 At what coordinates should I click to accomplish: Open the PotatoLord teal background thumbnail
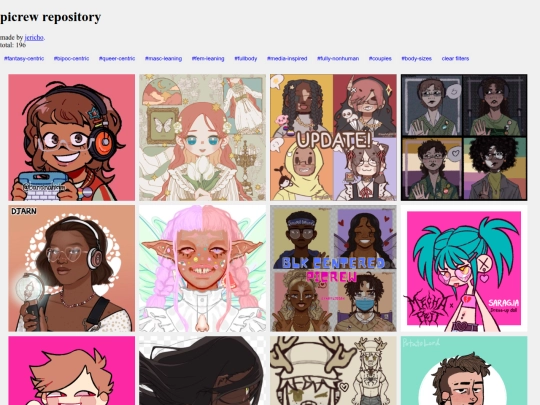pyautogui.click(x=464, y=371)
